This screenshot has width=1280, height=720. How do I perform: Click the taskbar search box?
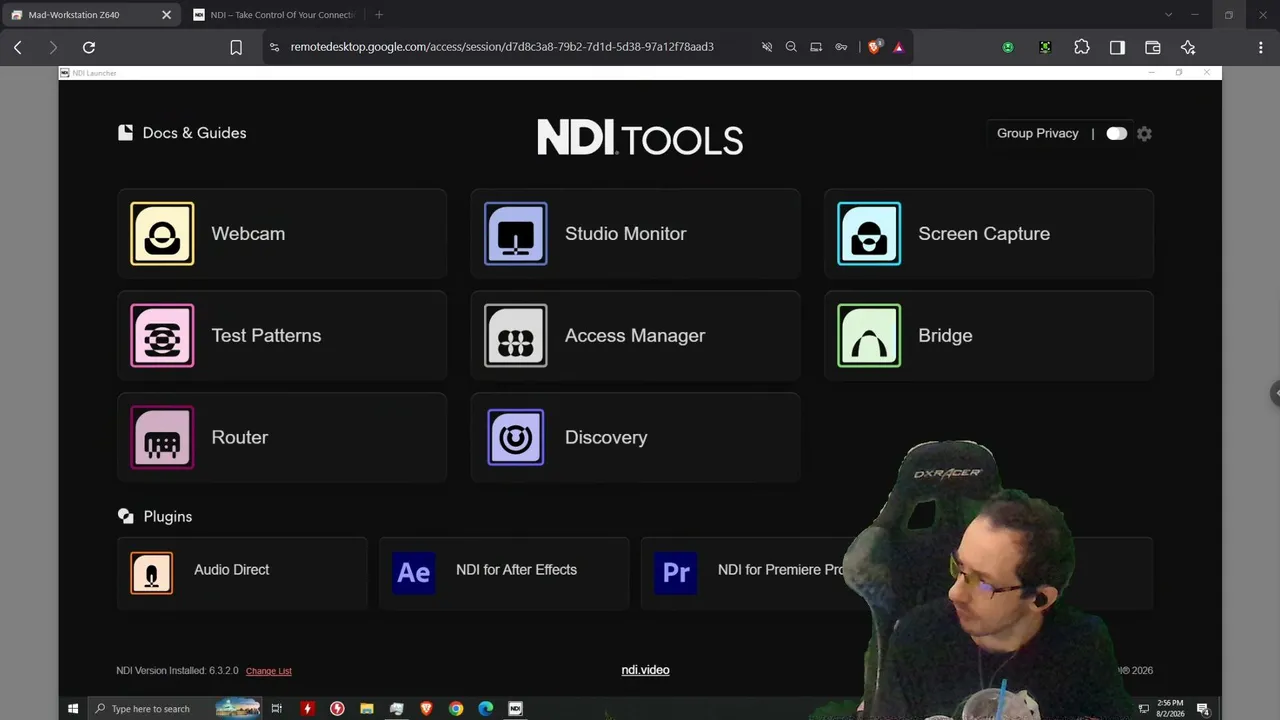pyautogui.click(x=175, y=709)
